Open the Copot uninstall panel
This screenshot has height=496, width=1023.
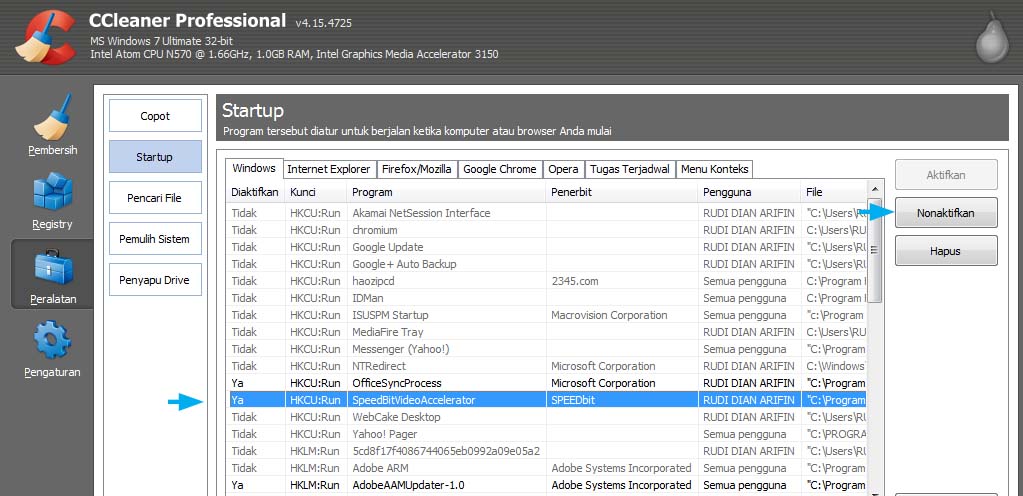pos(155,116)
